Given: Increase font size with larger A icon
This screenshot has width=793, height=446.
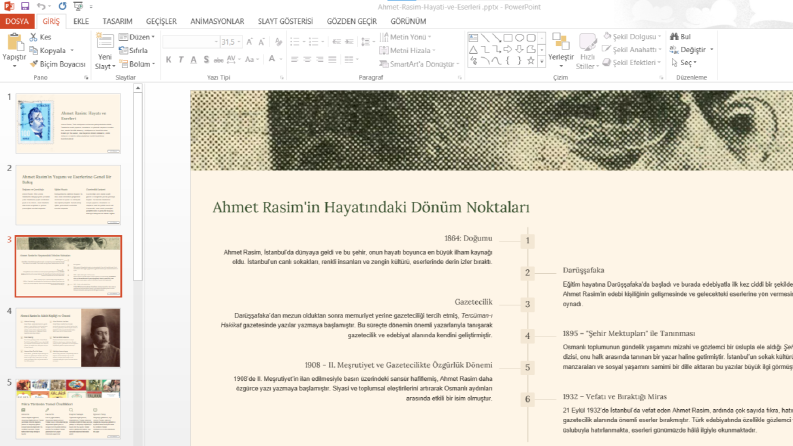Looking at the screenshot, I should [x=250, y=42].
